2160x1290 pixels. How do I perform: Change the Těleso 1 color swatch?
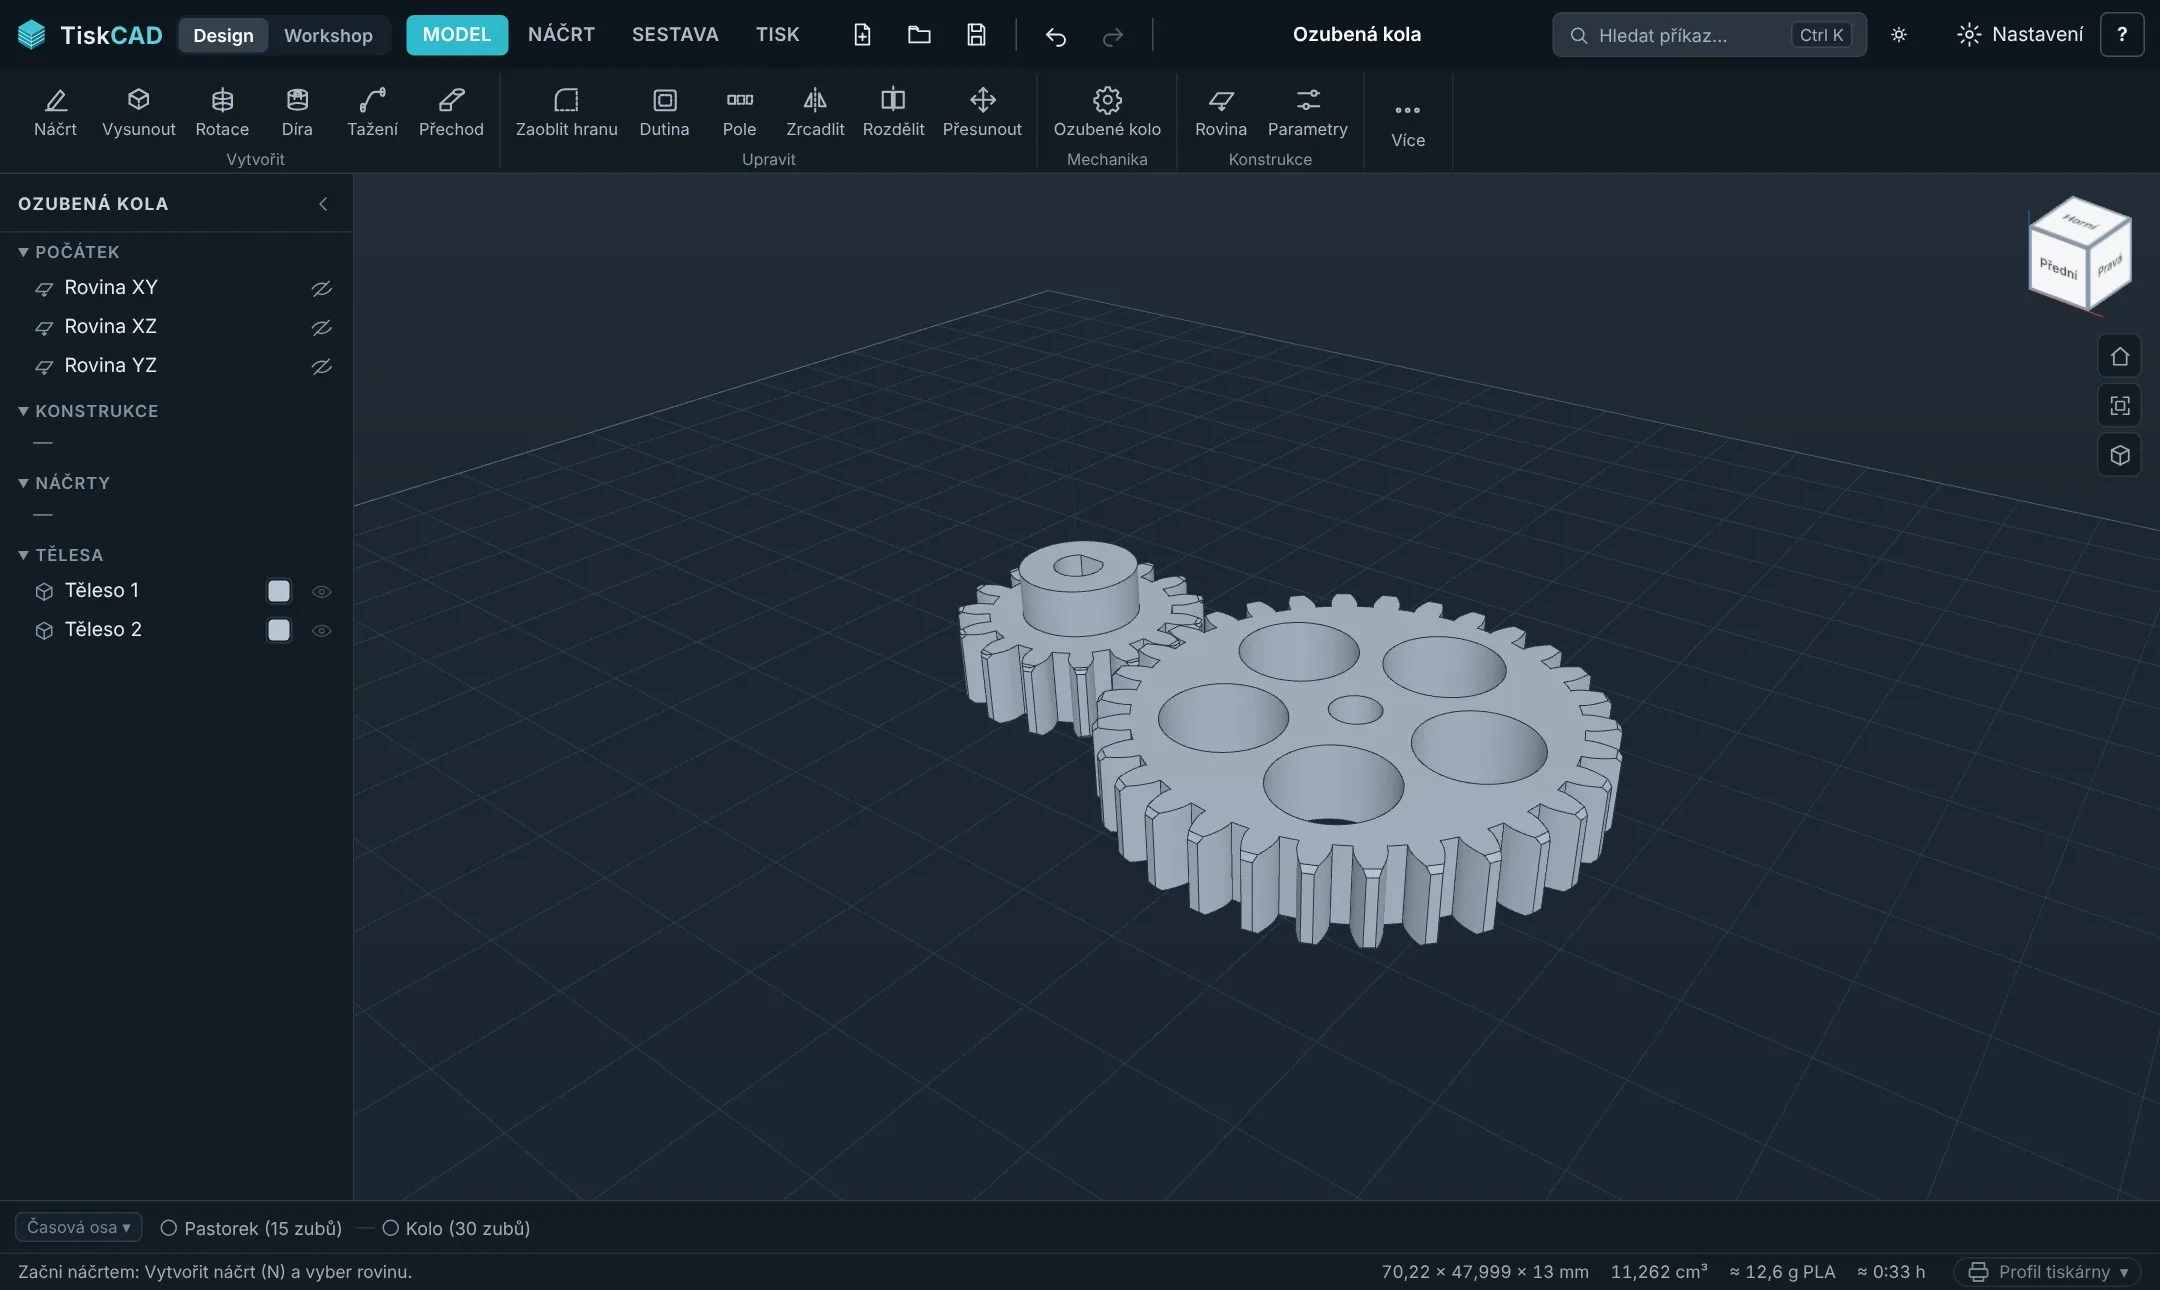279,591
